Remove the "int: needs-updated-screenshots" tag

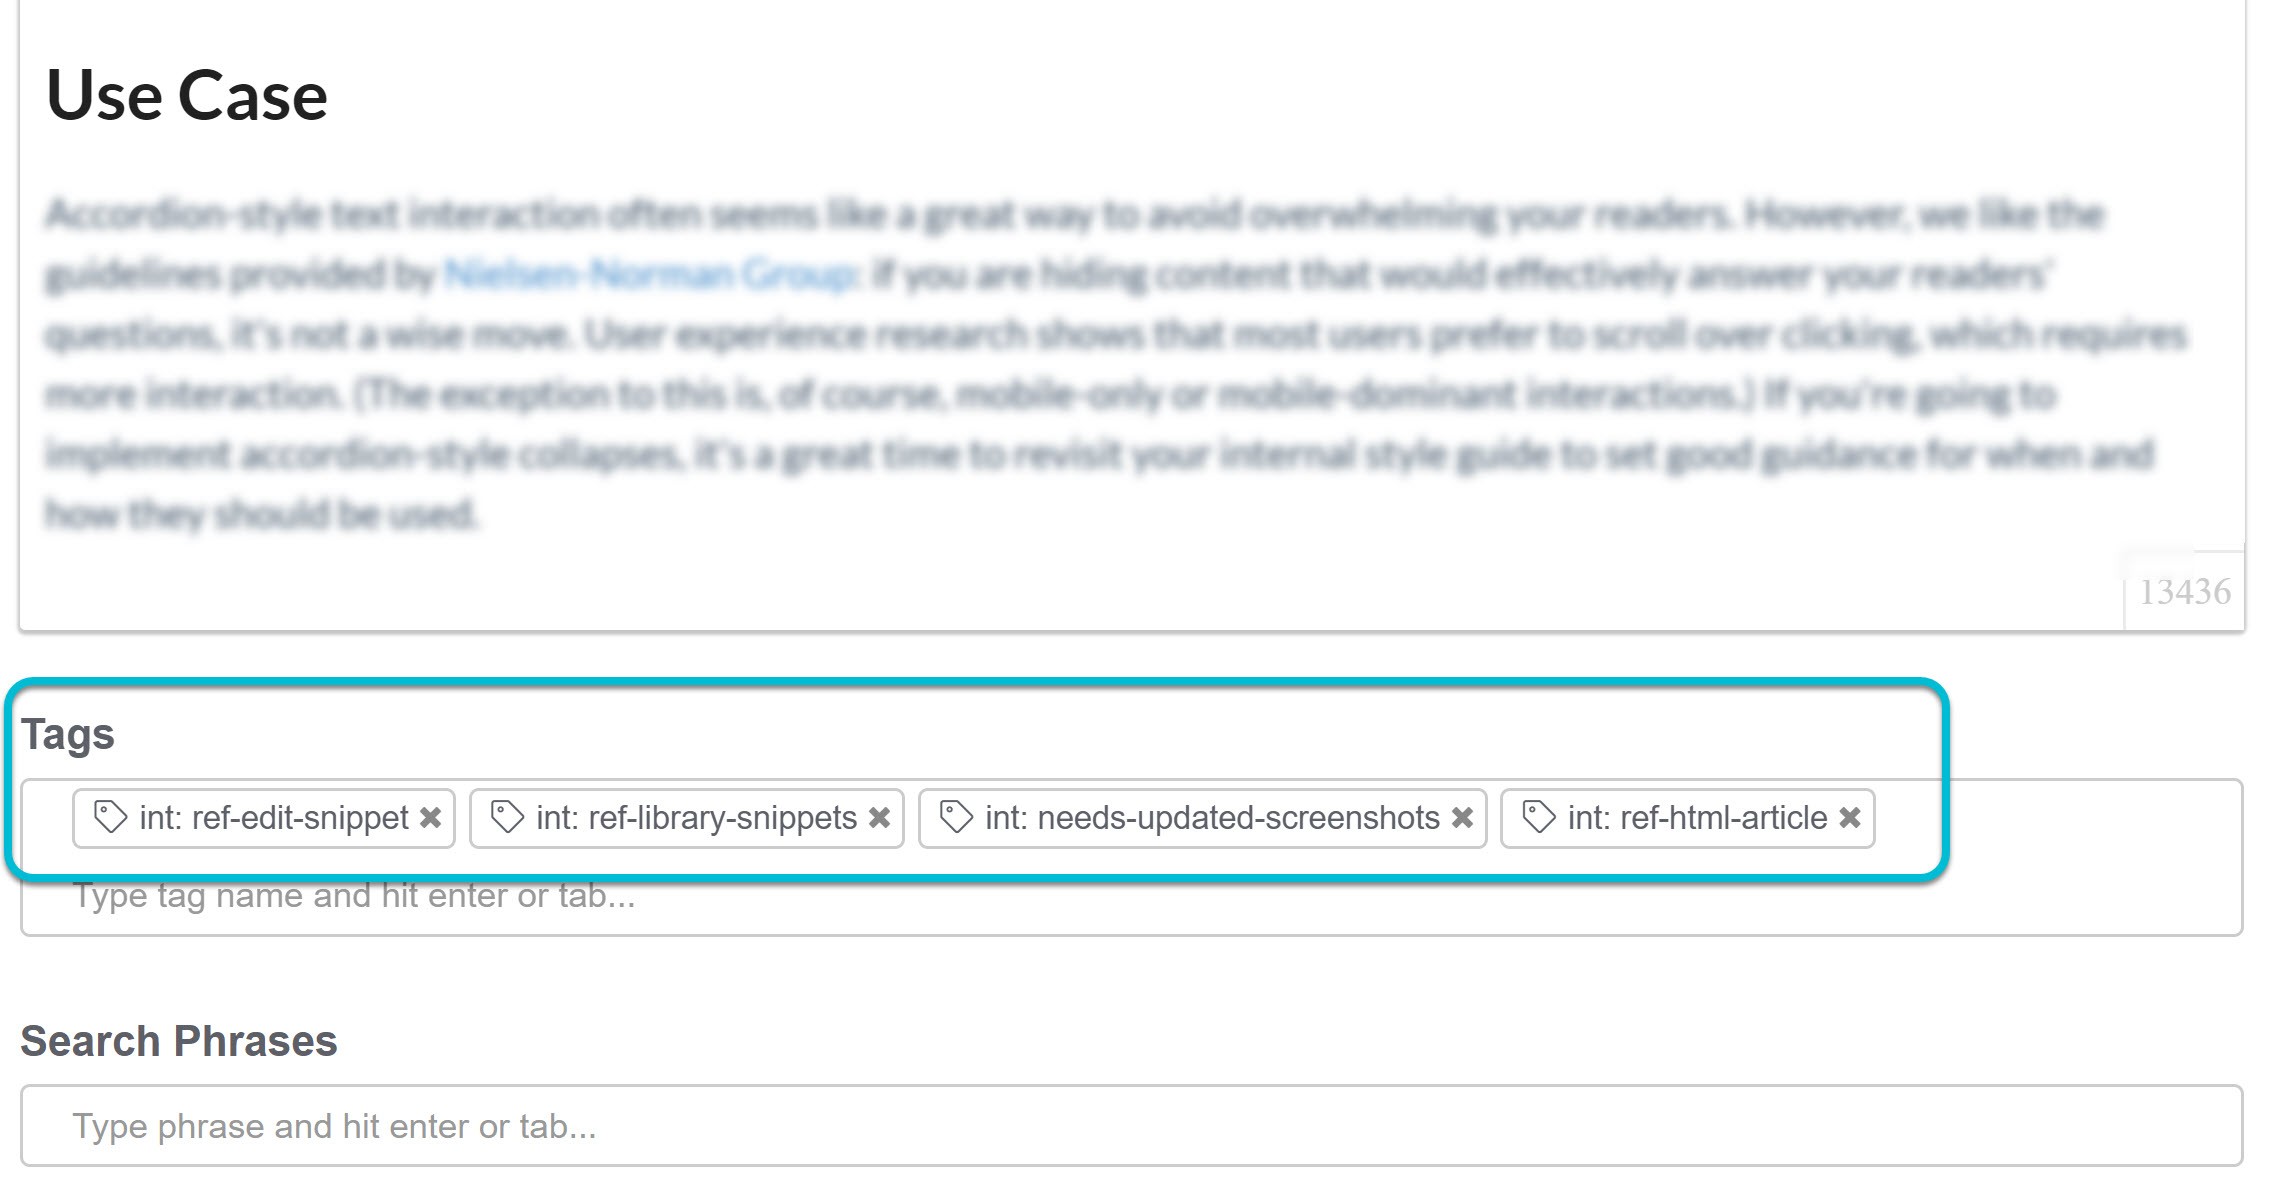coord(1461,819)
